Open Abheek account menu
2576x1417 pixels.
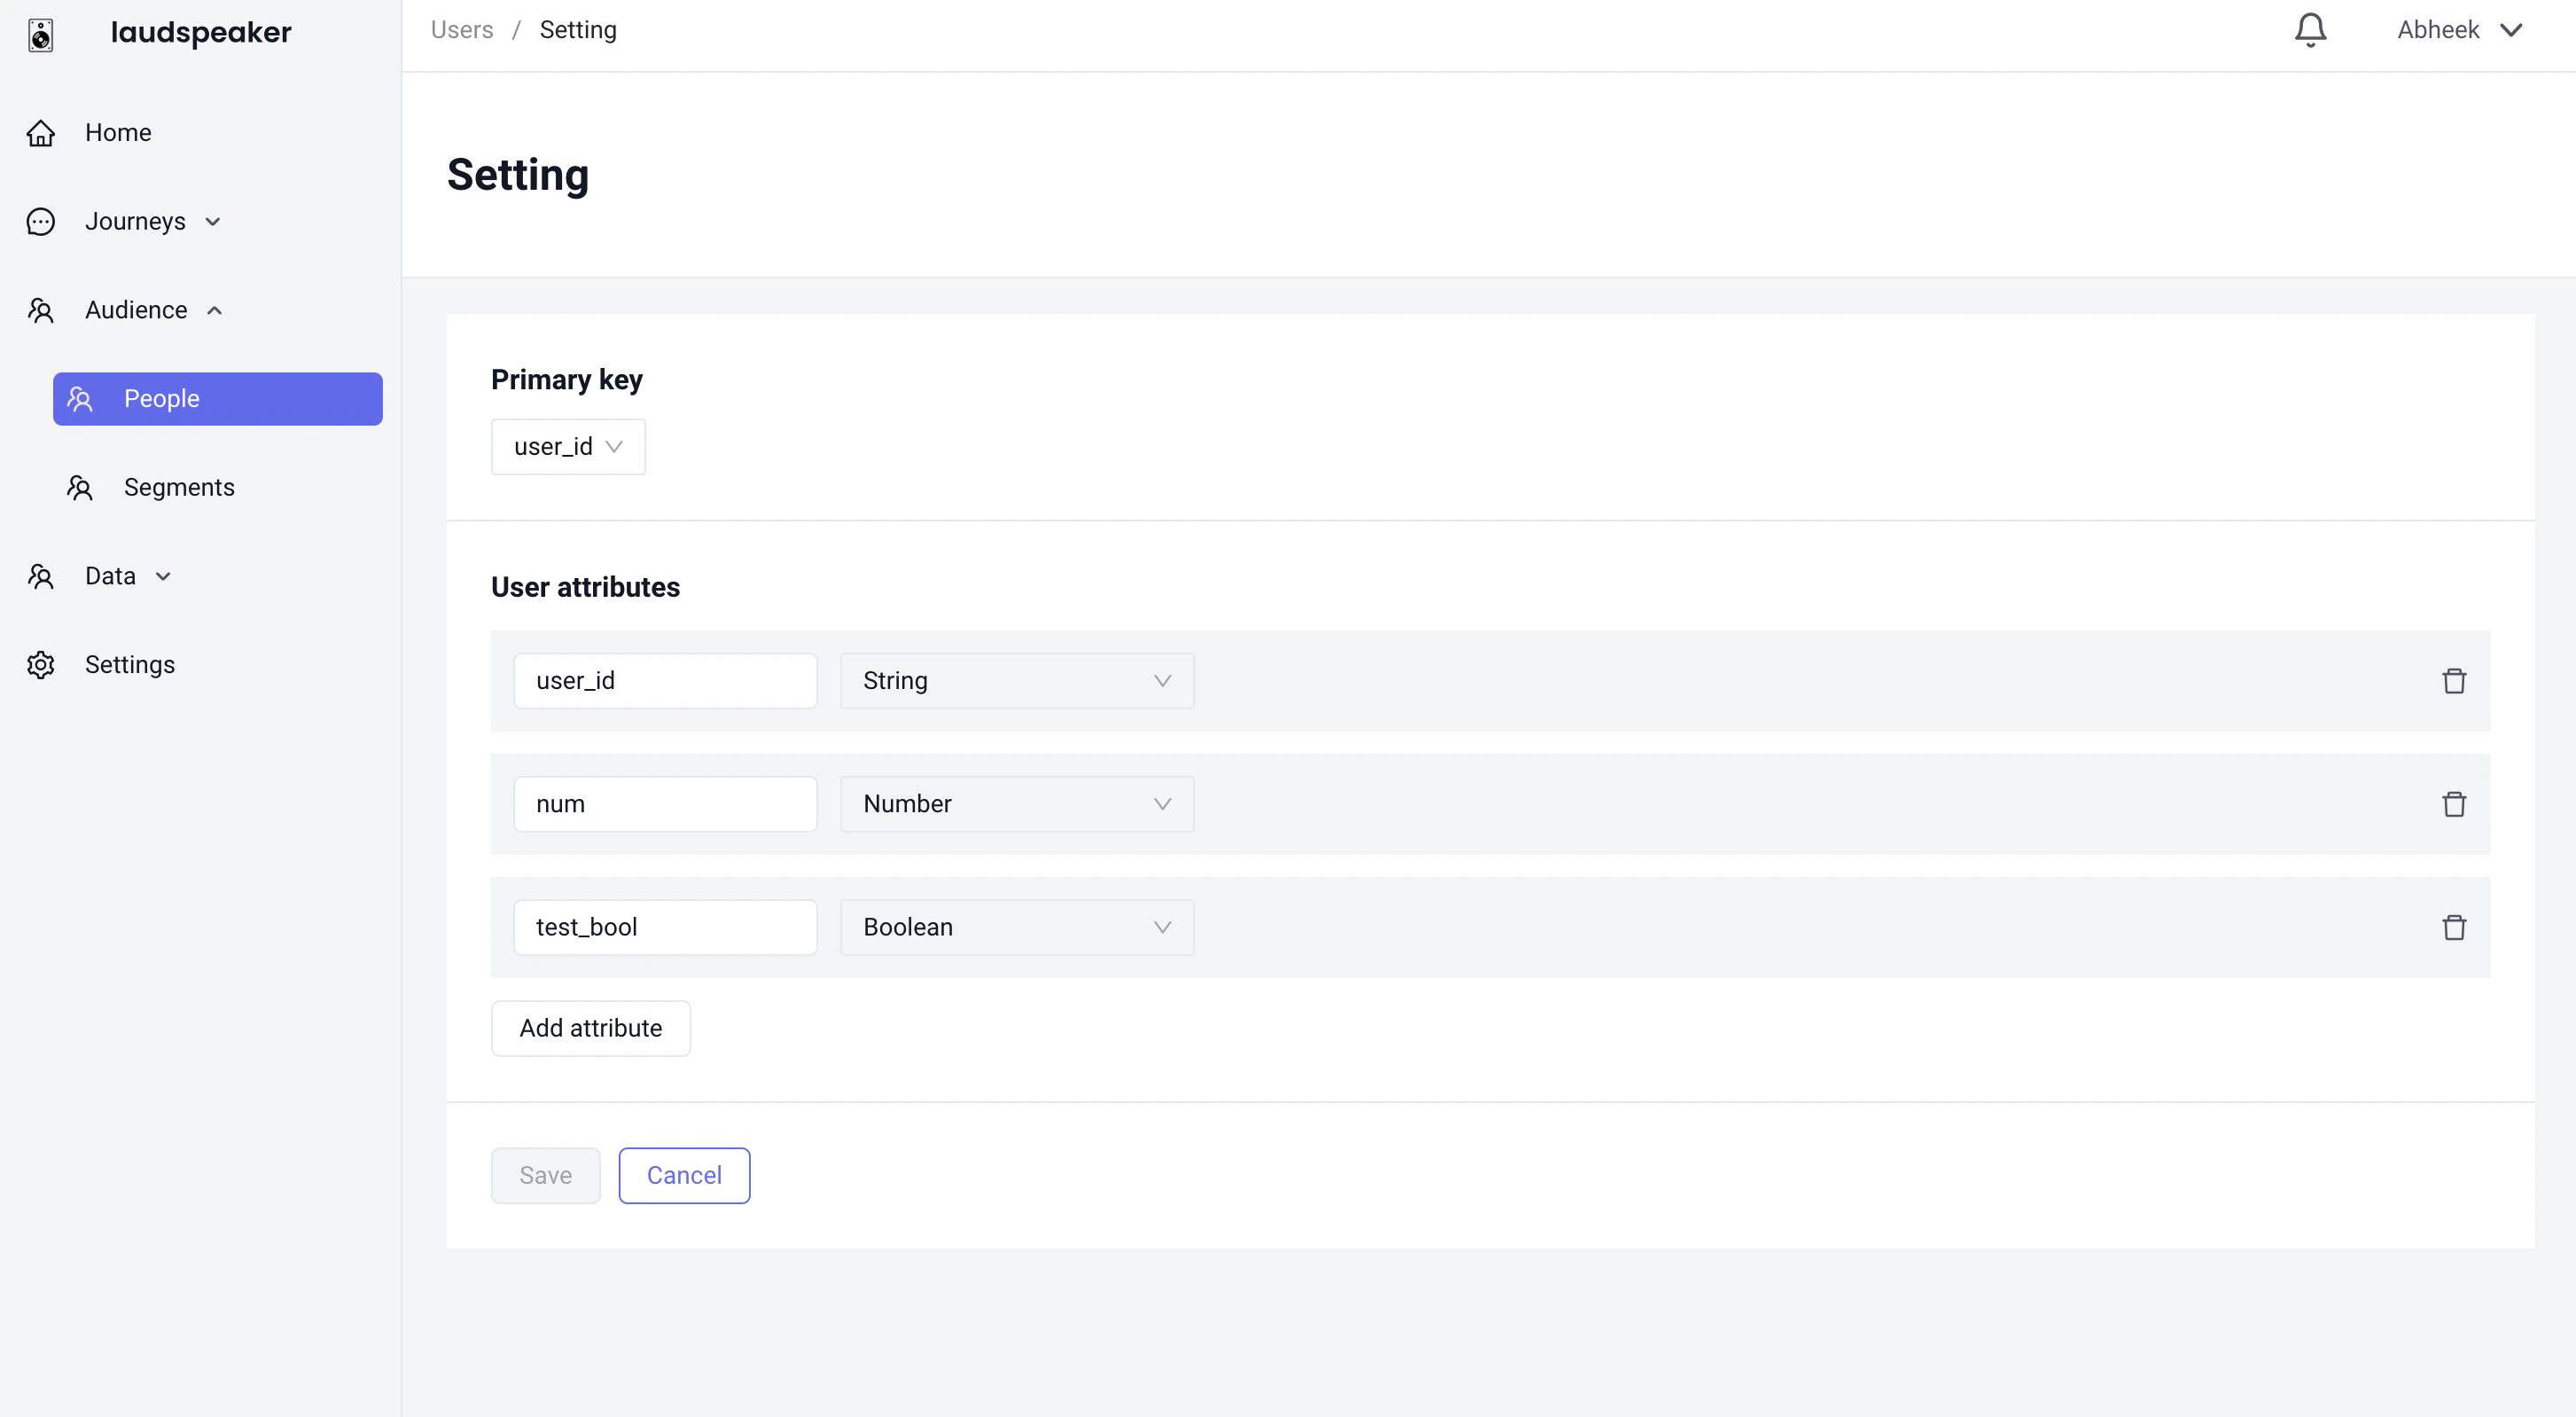point(2459,30)
